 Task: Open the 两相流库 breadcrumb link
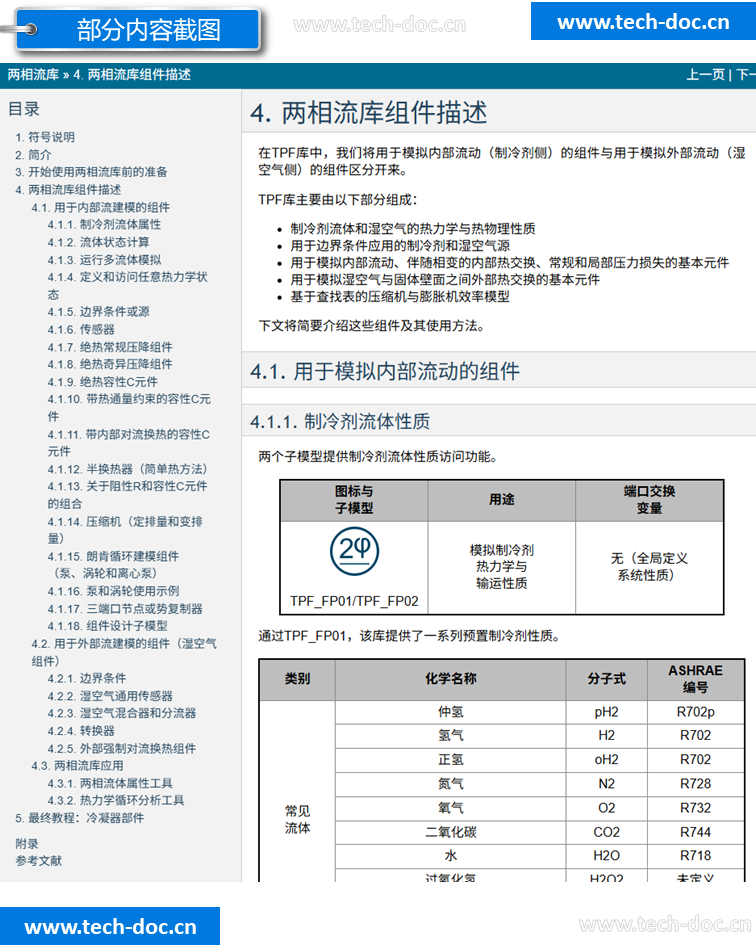(33, 75)
